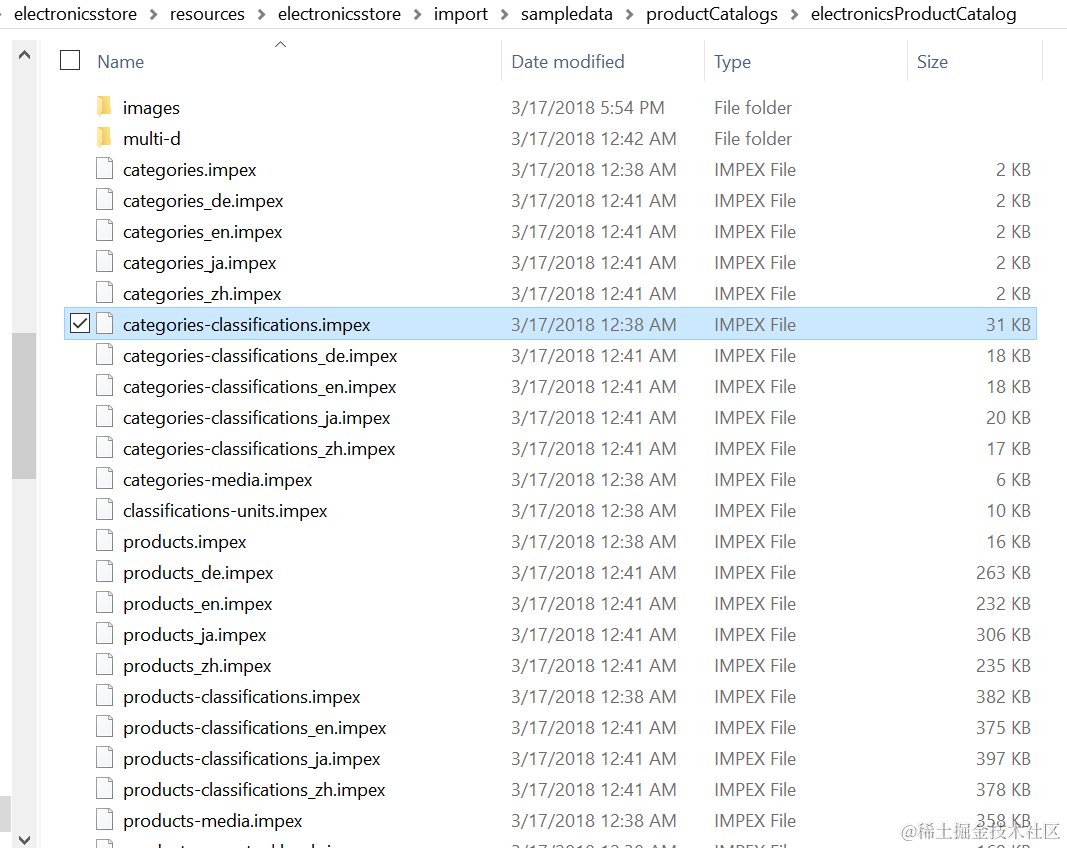Click the categories_ja.impex file icon

point(104,261)
